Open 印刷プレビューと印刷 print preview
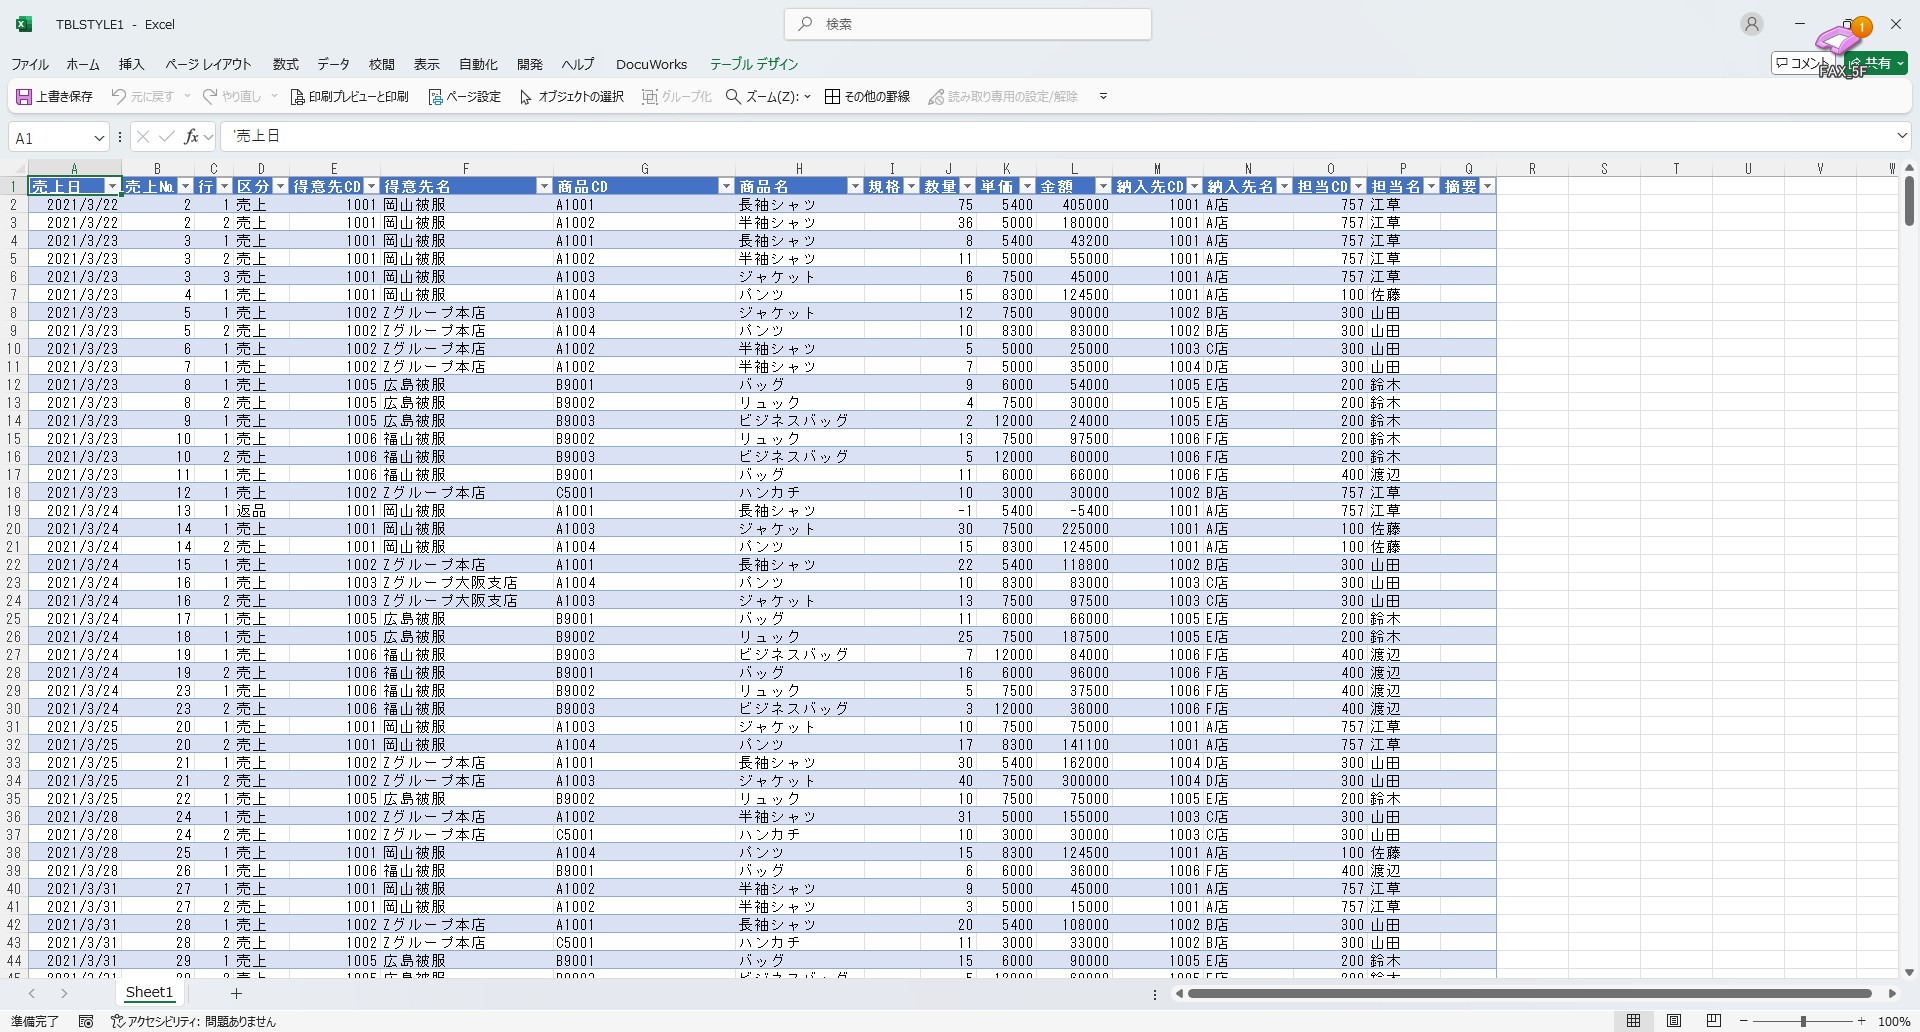1920x1032 pixels. (x=349, y=97)
